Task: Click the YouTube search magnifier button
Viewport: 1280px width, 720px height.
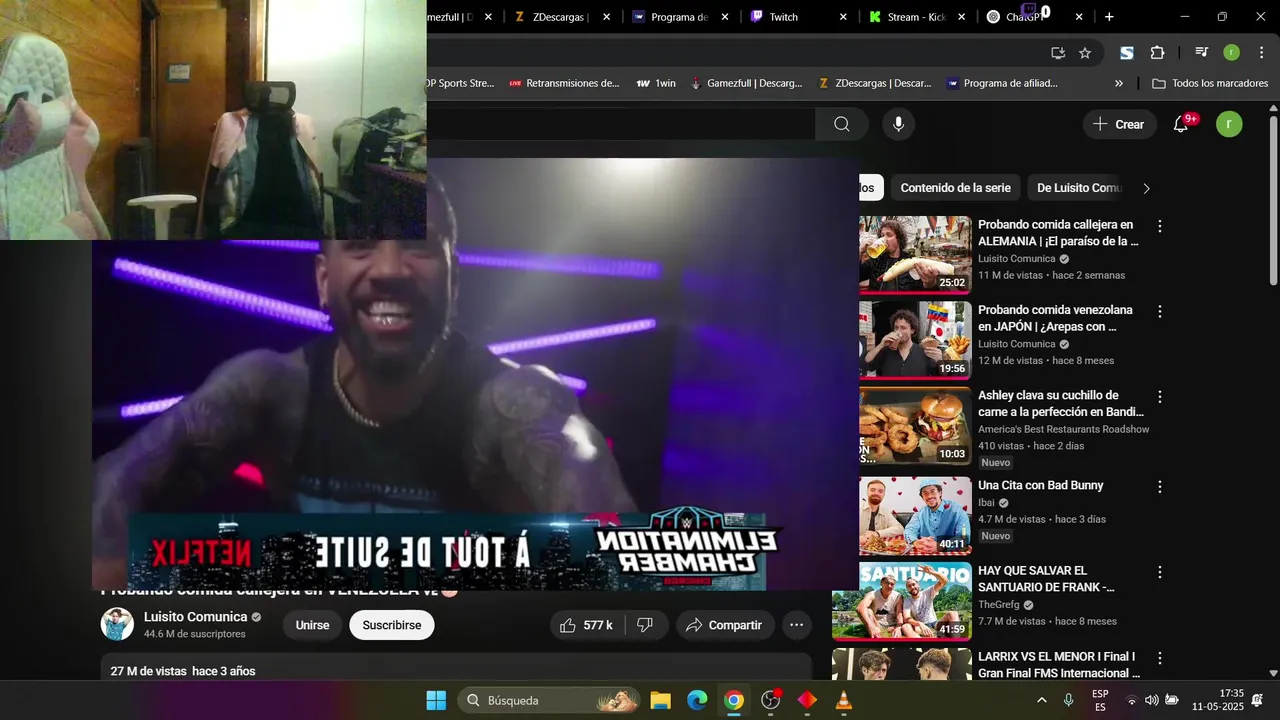Action: 842,124
